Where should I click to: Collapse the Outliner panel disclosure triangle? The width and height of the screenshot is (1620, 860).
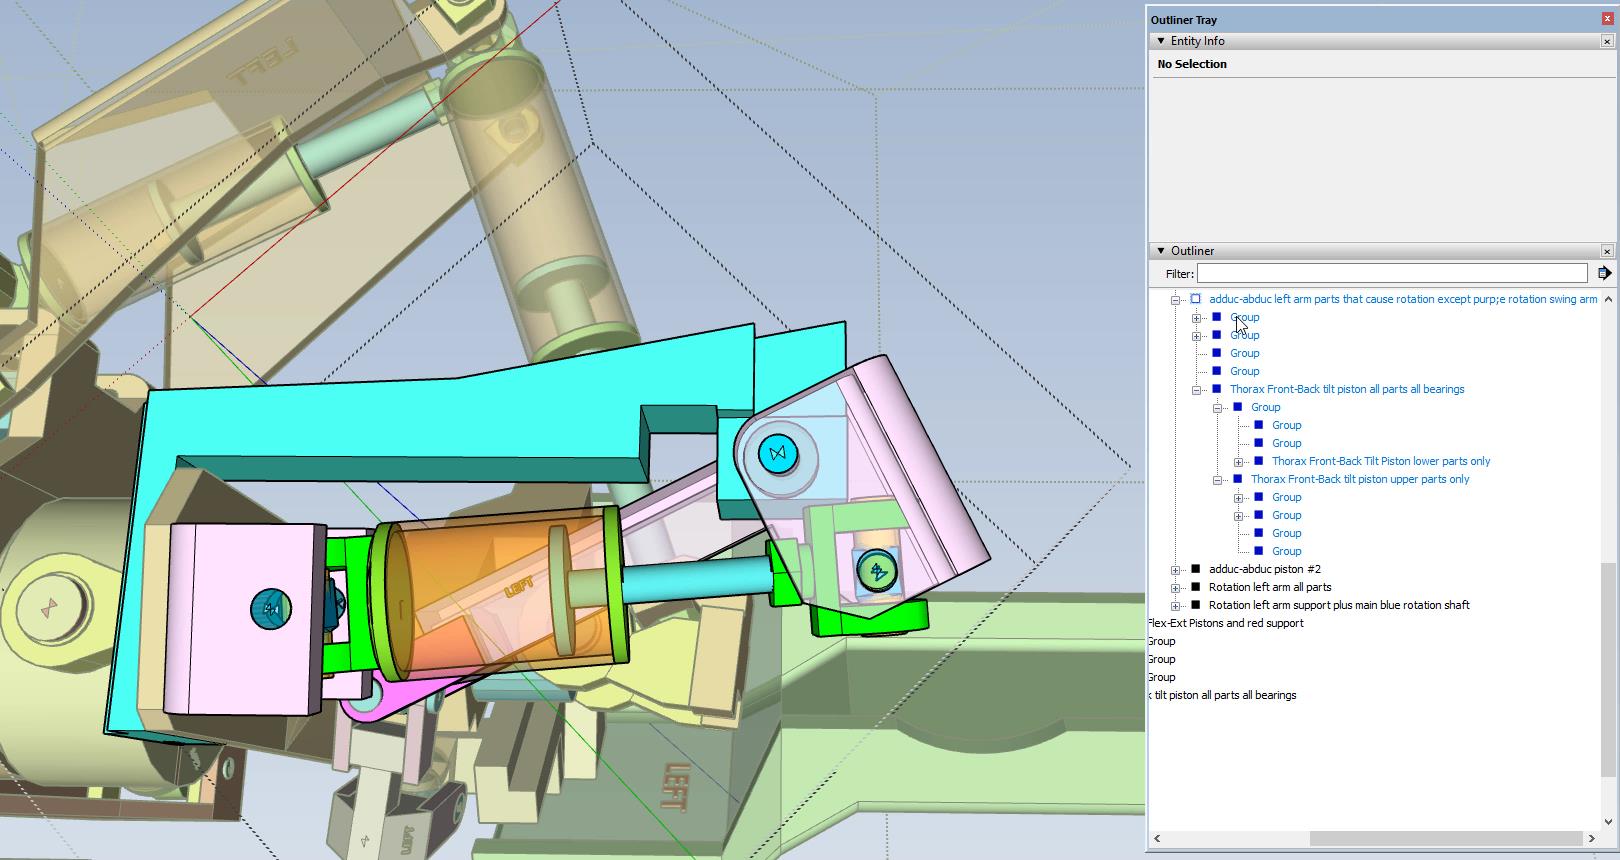[x=1161, y=251]
